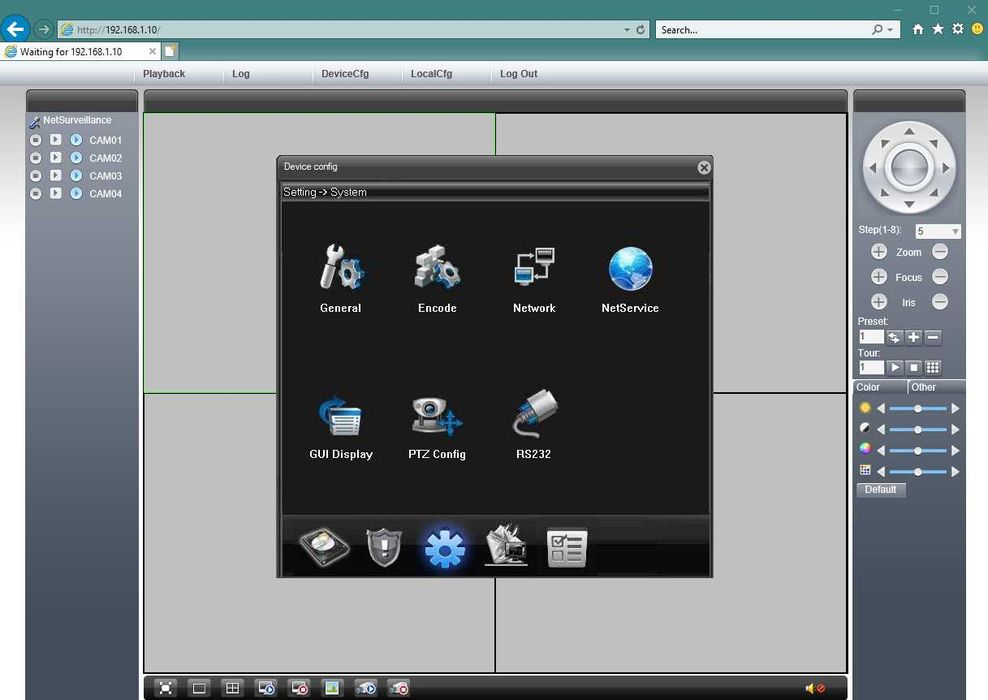Switch to the hard disk record category icon
This screenshot has height=700, width=988.
tap(325, 546)
